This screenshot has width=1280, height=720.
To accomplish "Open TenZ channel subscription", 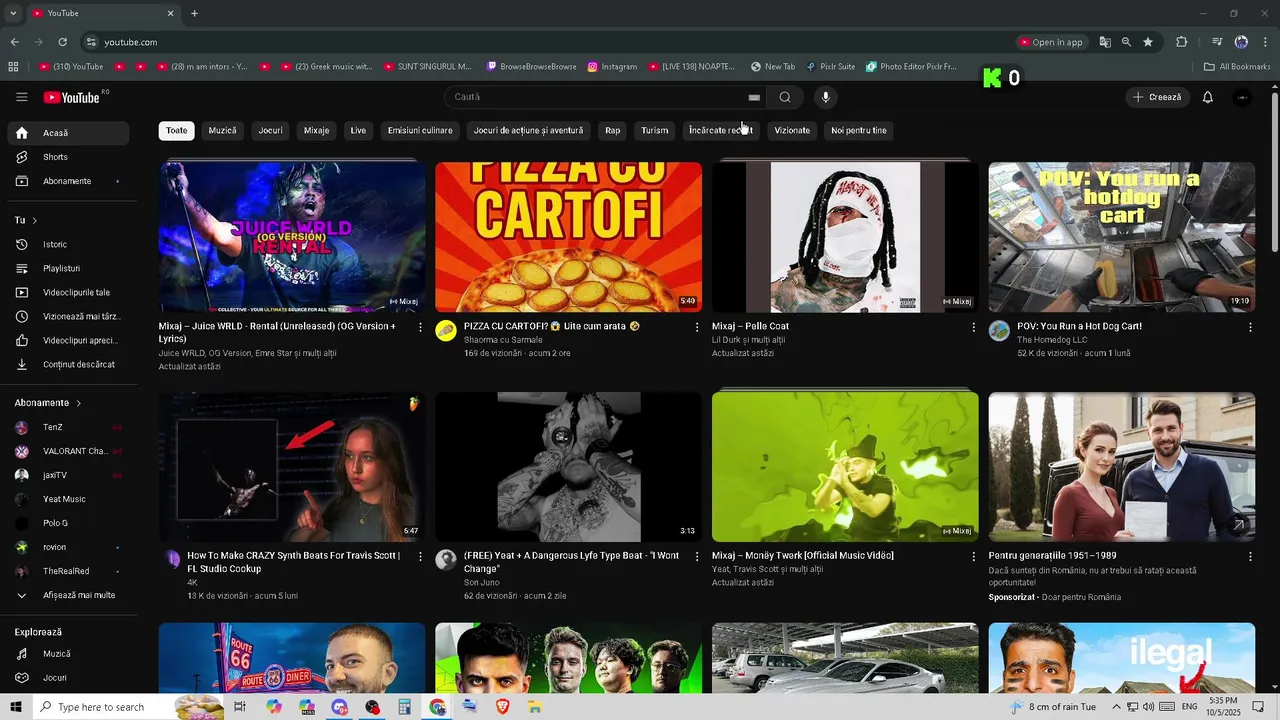I will pyautogui.click(x=68, y=427).
